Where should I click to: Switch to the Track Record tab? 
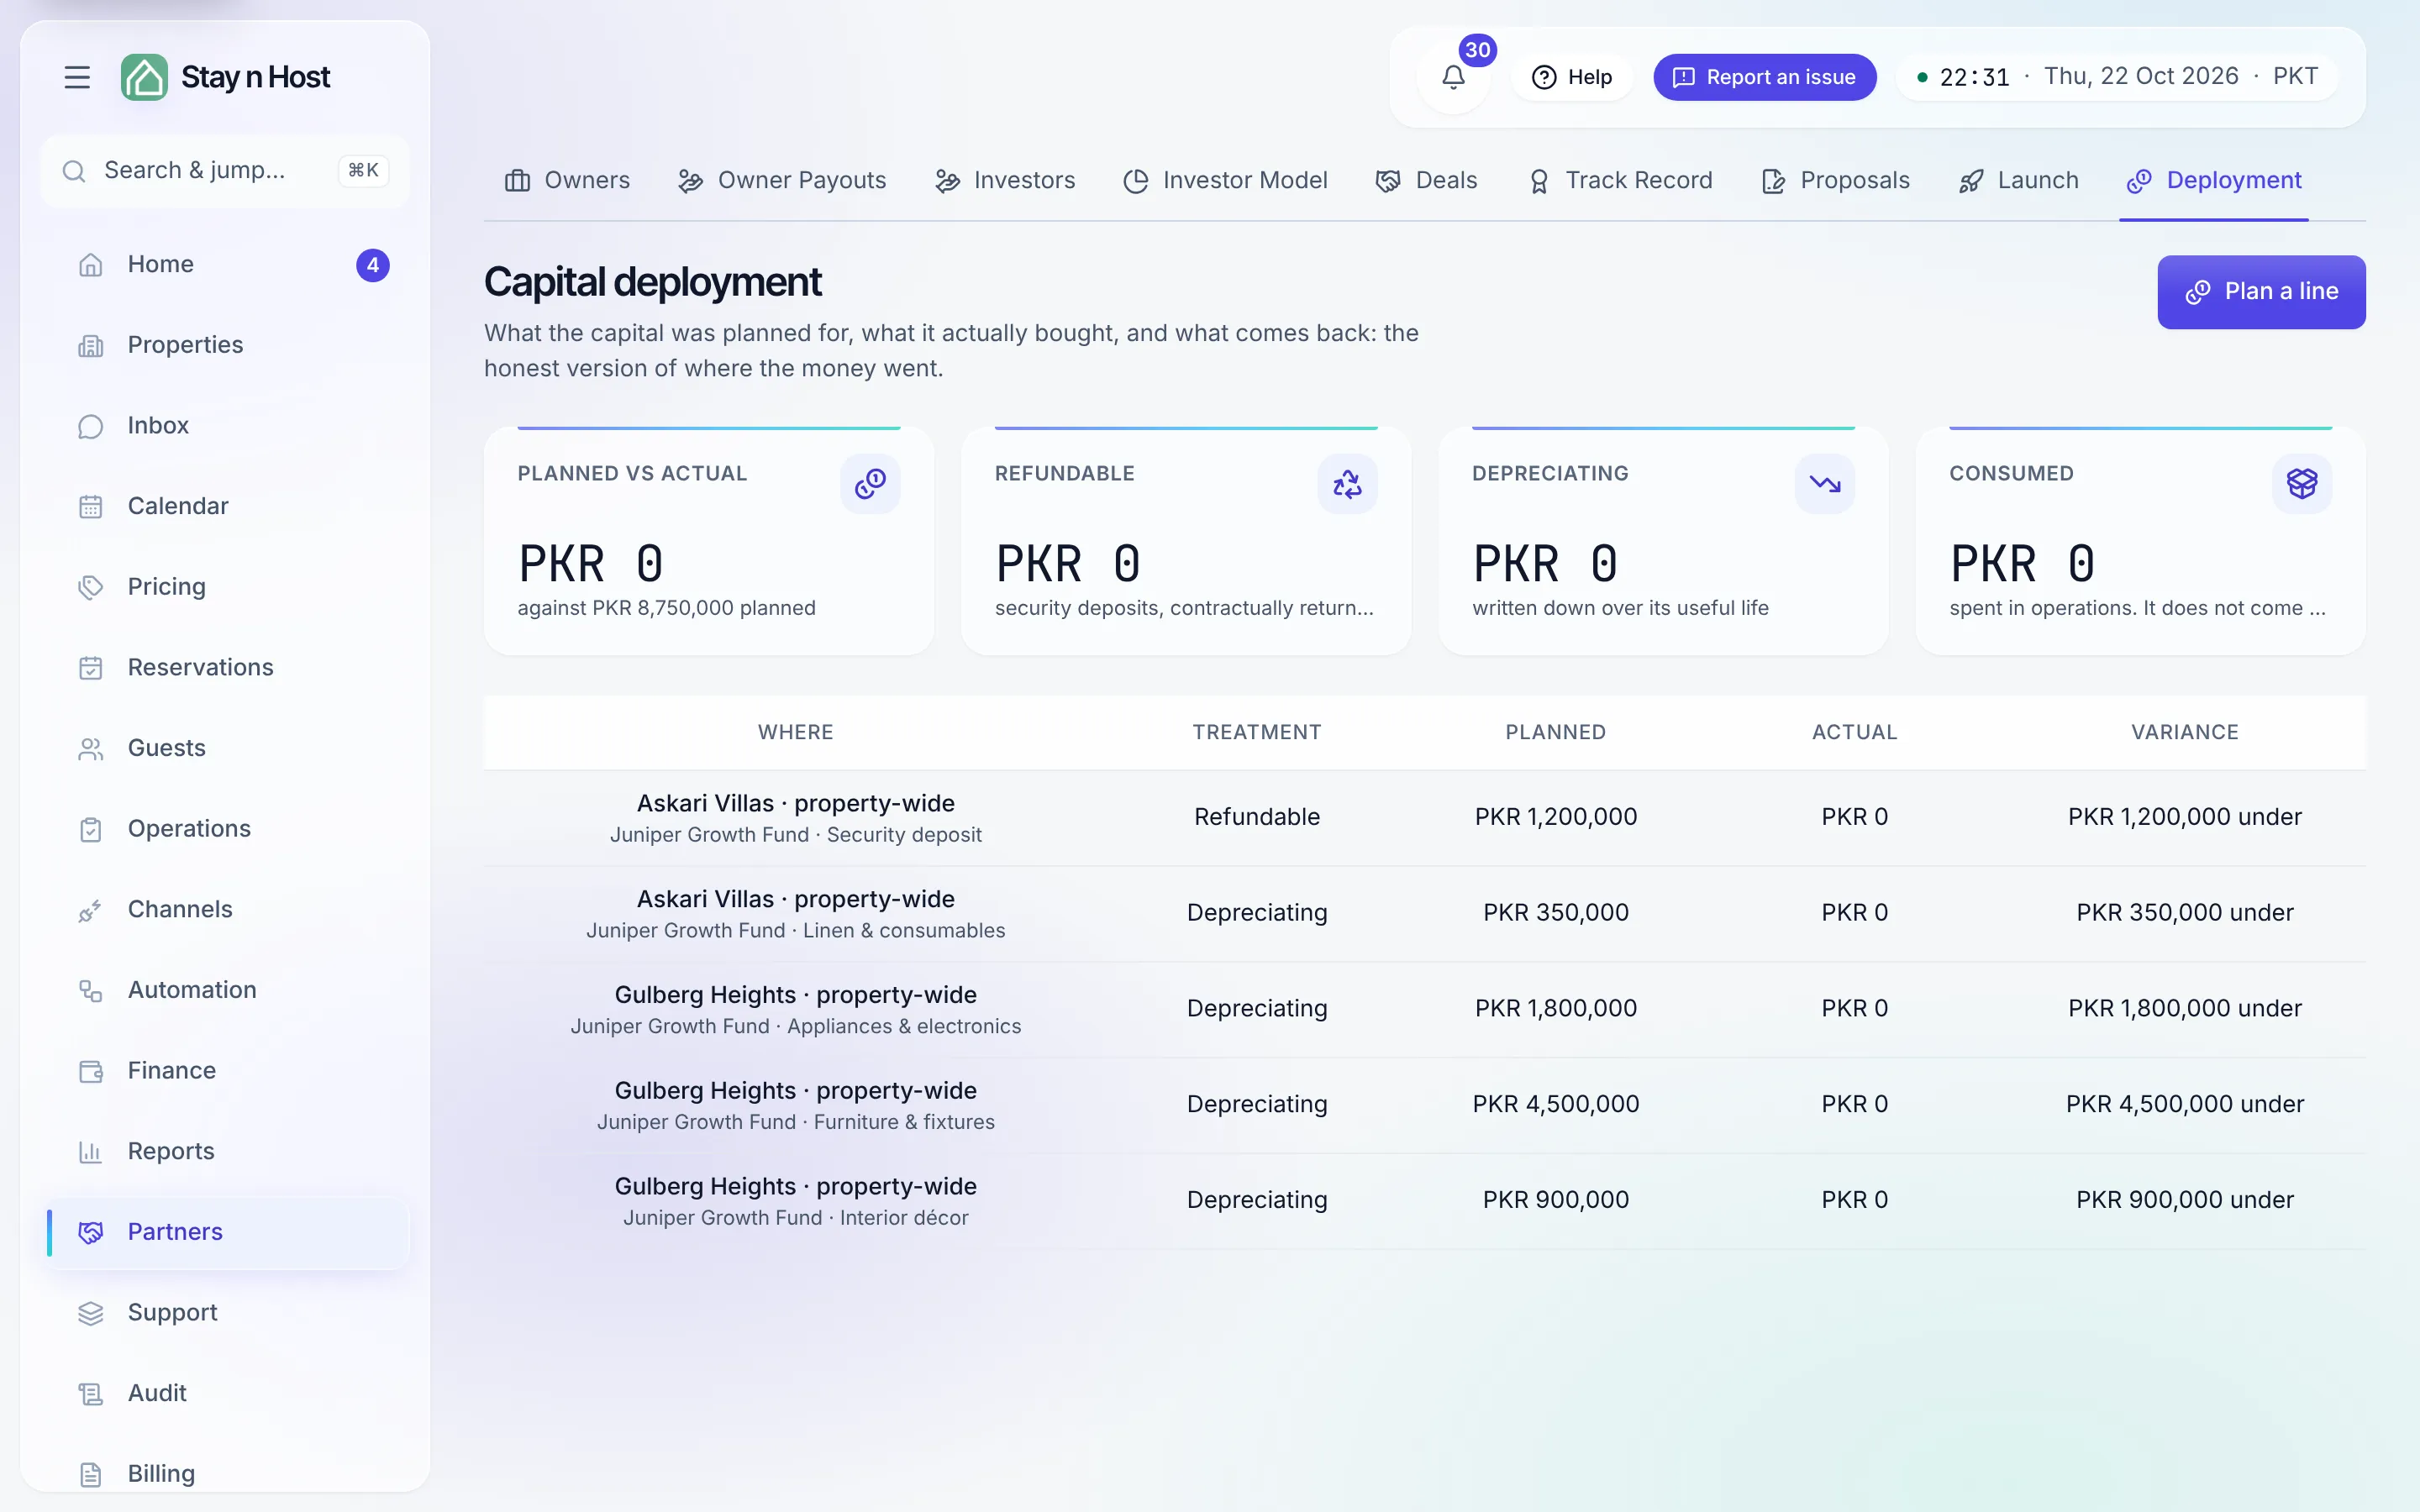(x=1620, y=181)
